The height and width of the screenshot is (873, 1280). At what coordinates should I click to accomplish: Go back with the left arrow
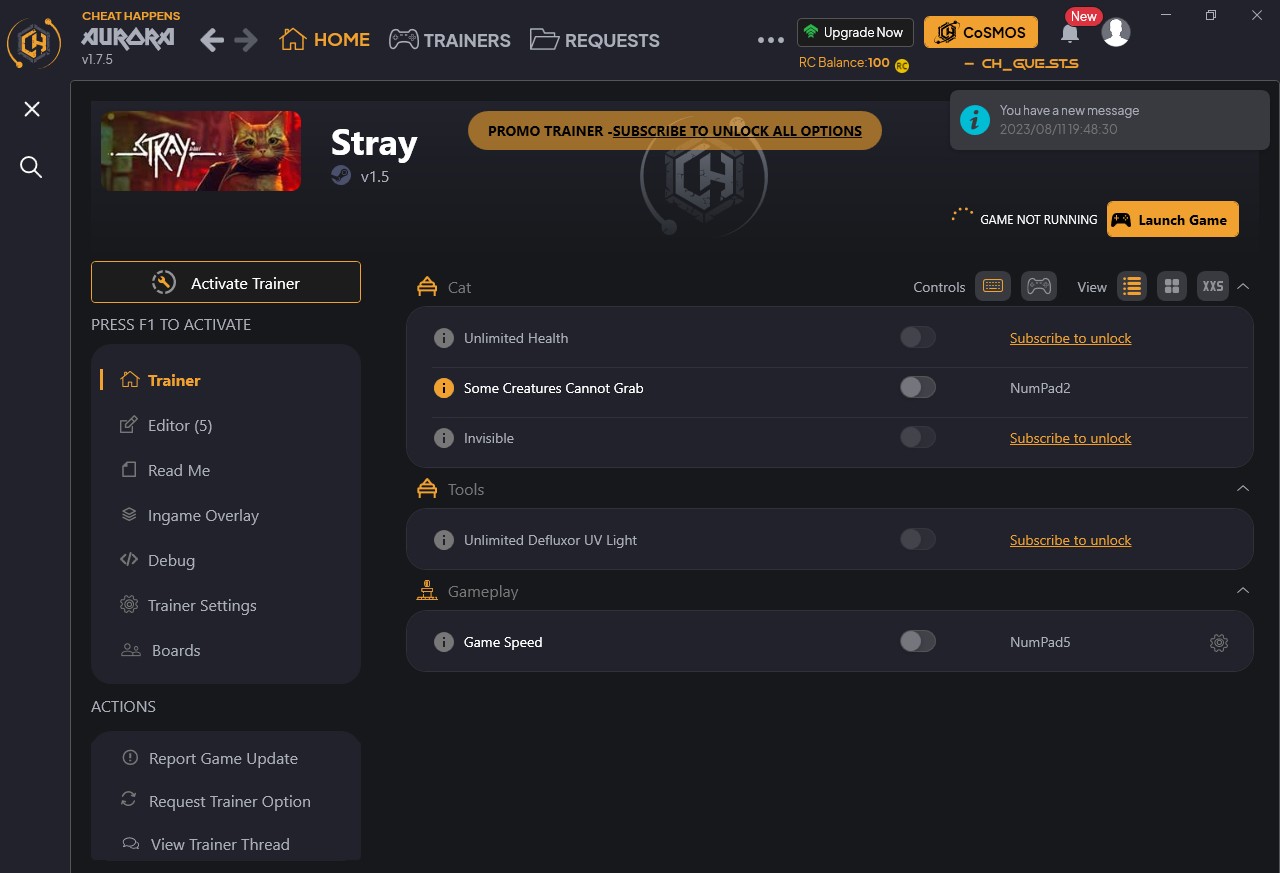tap(212, 40)
